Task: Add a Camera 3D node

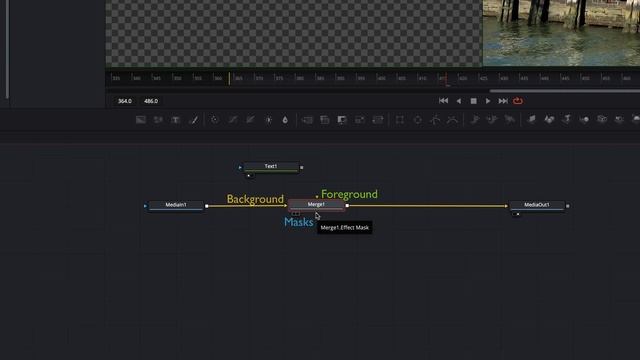Action: coord(602,119)
